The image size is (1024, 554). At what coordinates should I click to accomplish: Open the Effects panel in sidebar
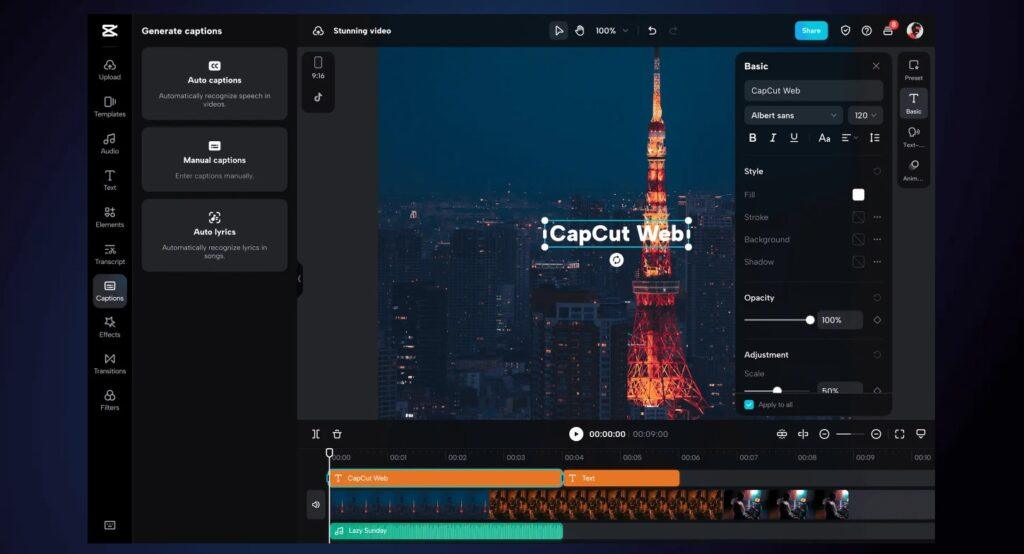(110, 326)
